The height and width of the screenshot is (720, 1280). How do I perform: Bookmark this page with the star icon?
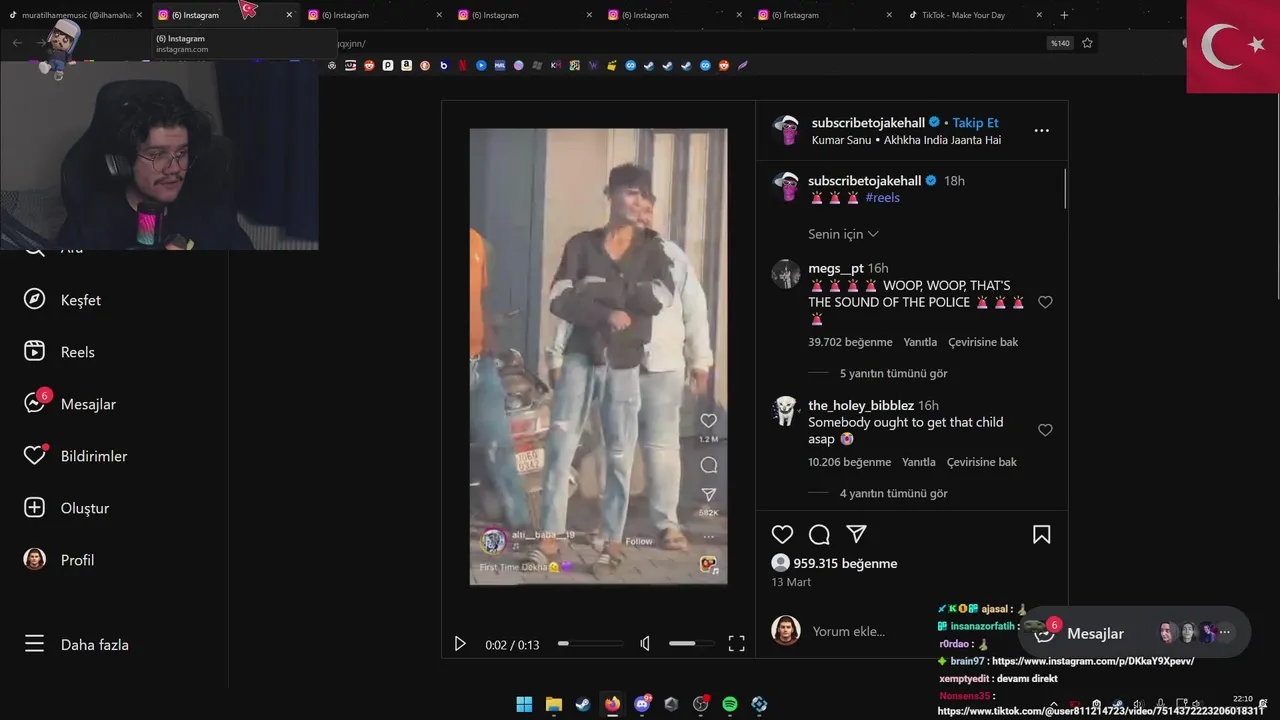[1087, 43]
